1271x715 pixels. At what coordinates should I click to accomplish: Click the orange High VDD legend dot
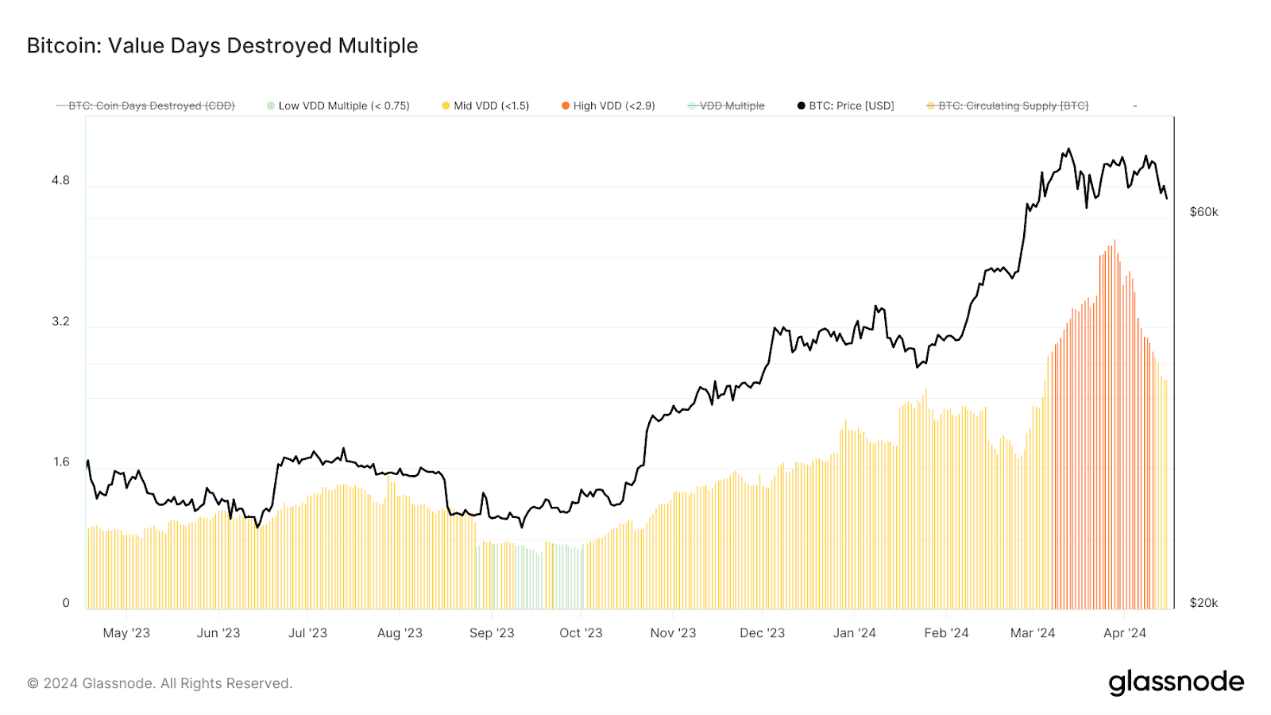pyautogui.click(x=565, y=105)
